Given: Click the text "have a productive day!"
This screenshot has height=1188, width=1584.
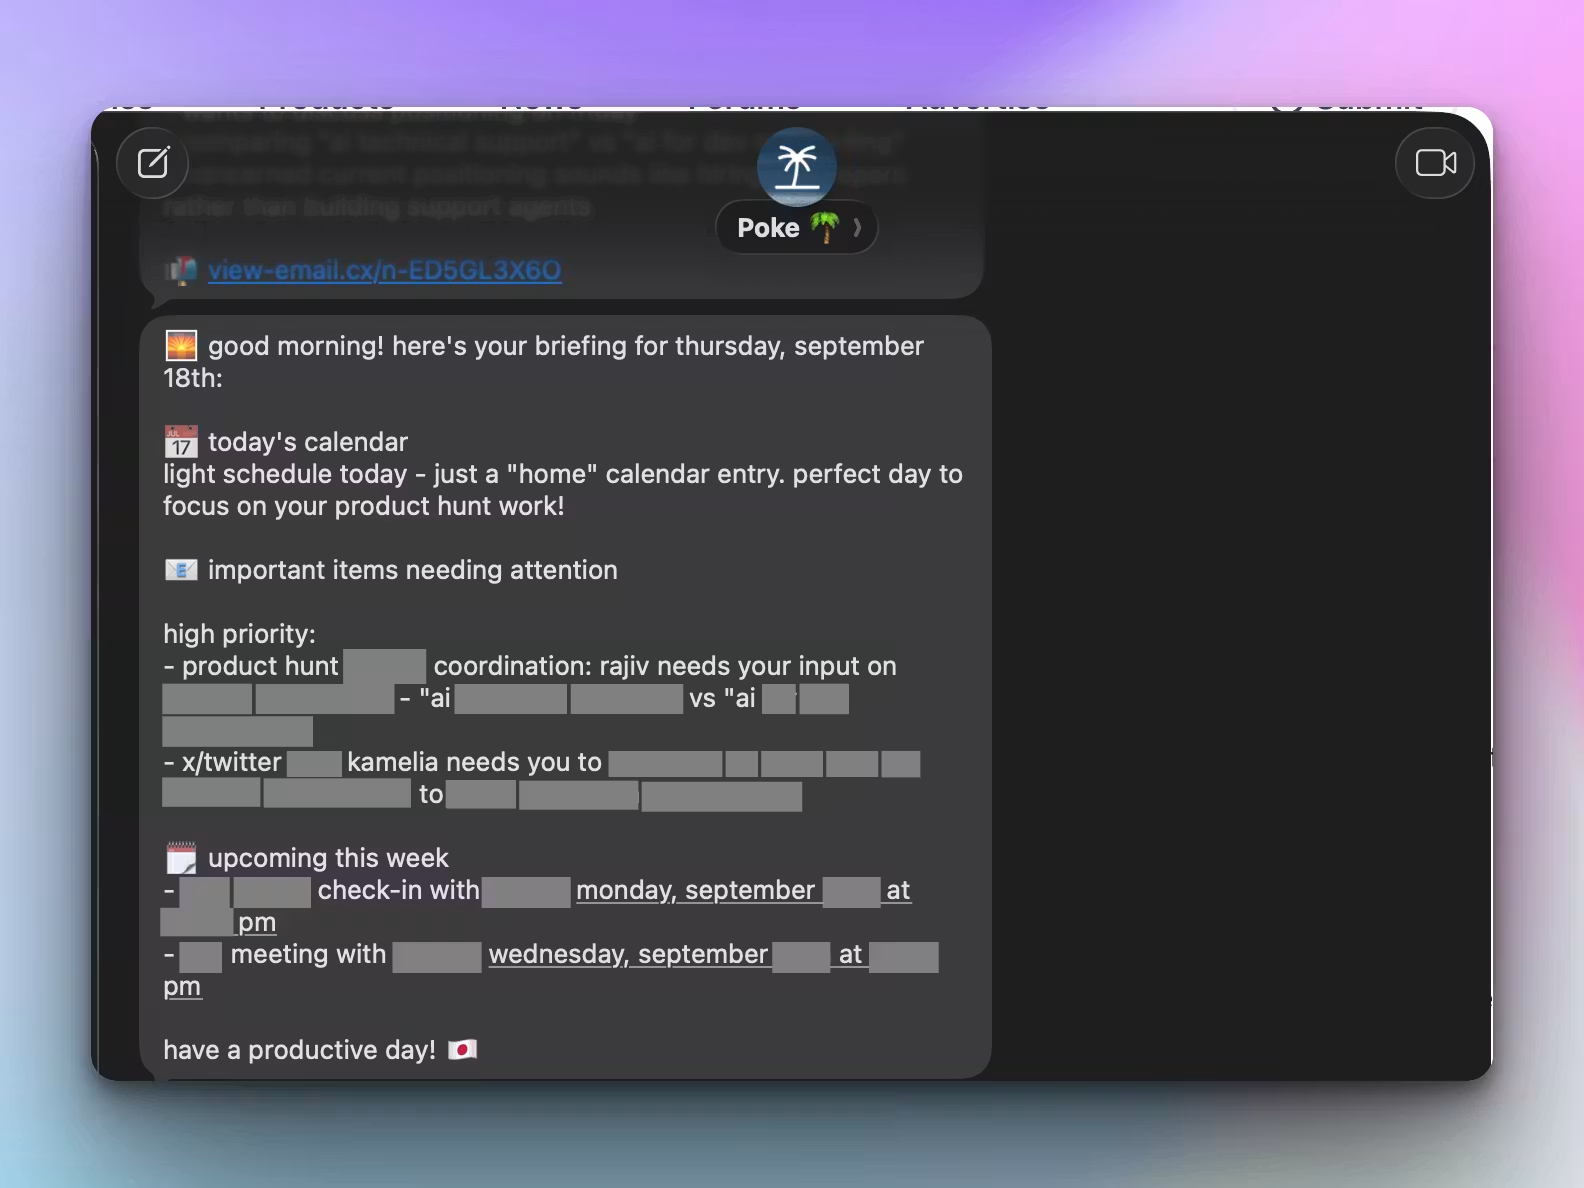Looking at the screenshot, I should coord(300,1050).
